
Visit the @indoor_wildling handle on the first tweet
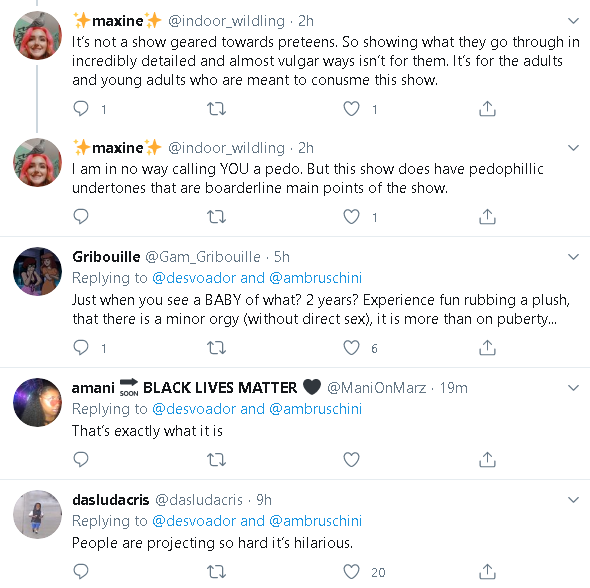point(226,21)
